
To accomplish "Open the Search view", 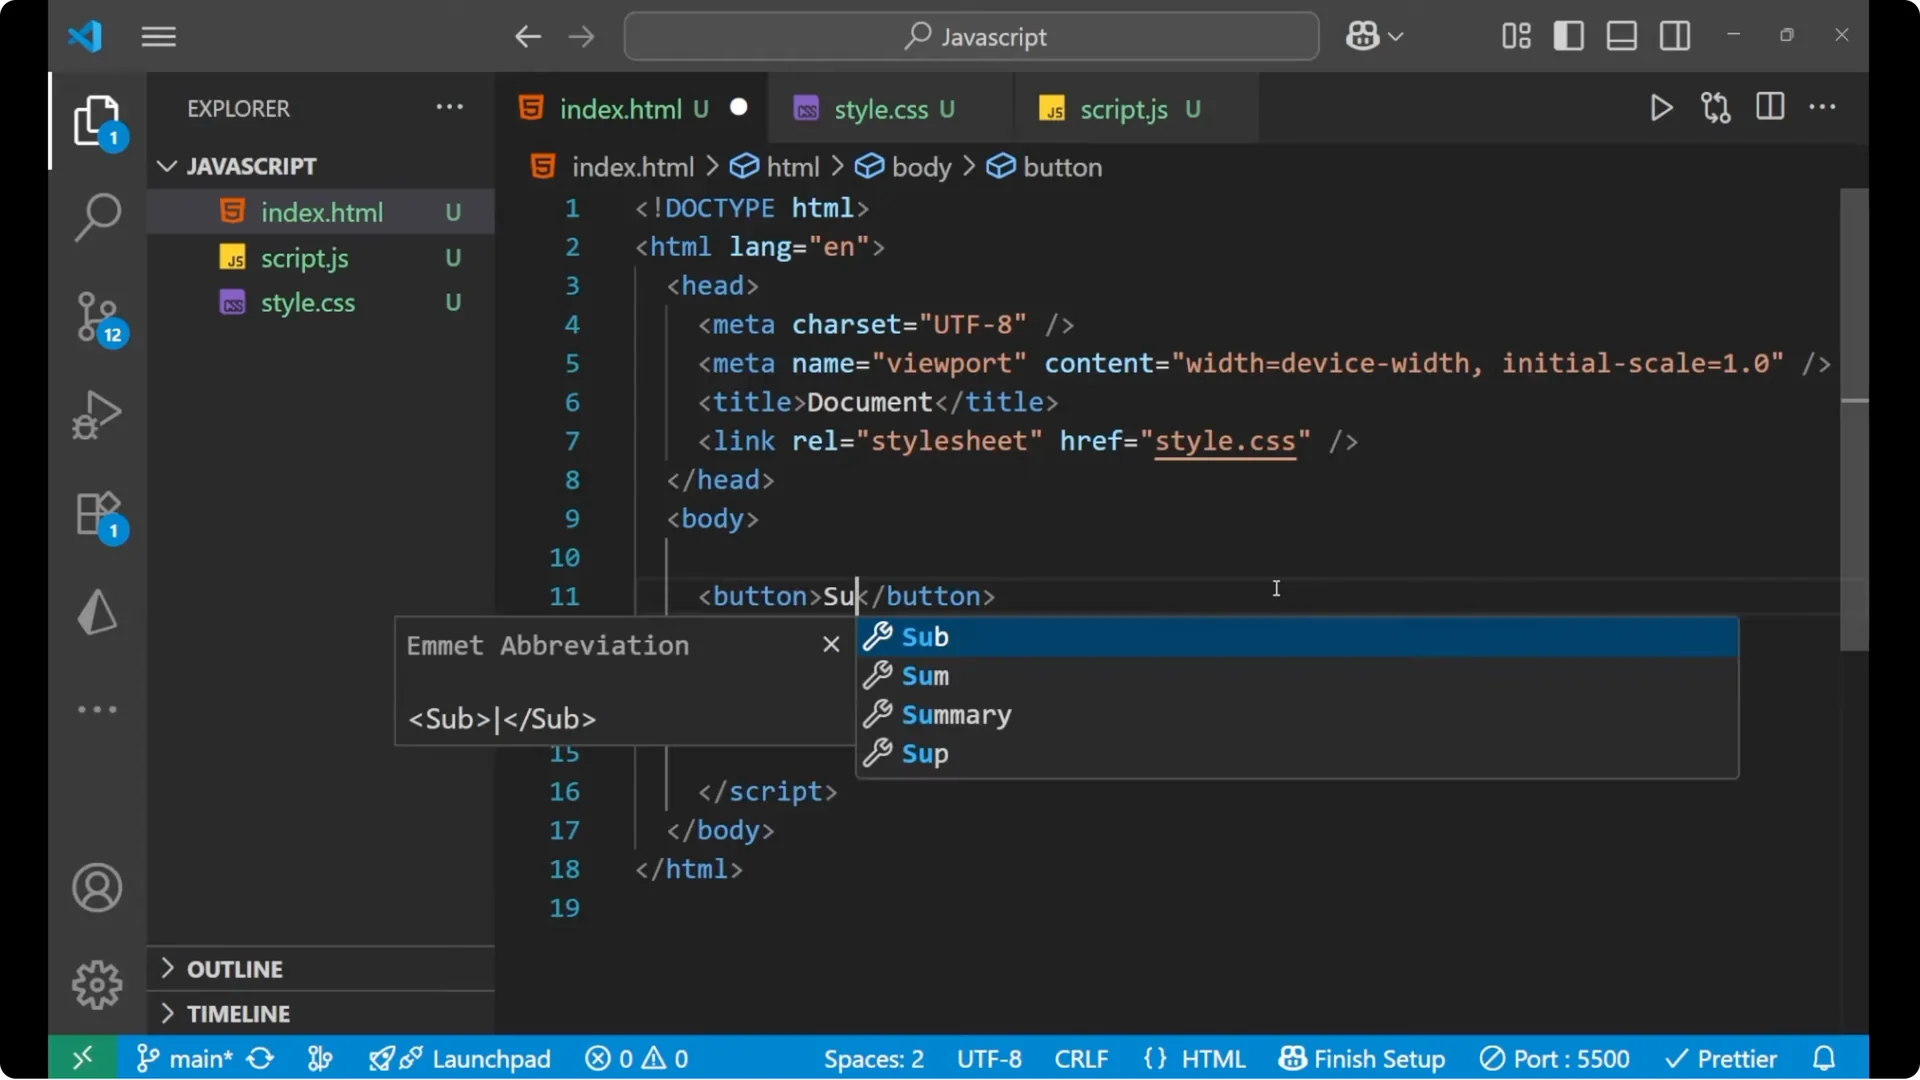I will pos(97,217).
